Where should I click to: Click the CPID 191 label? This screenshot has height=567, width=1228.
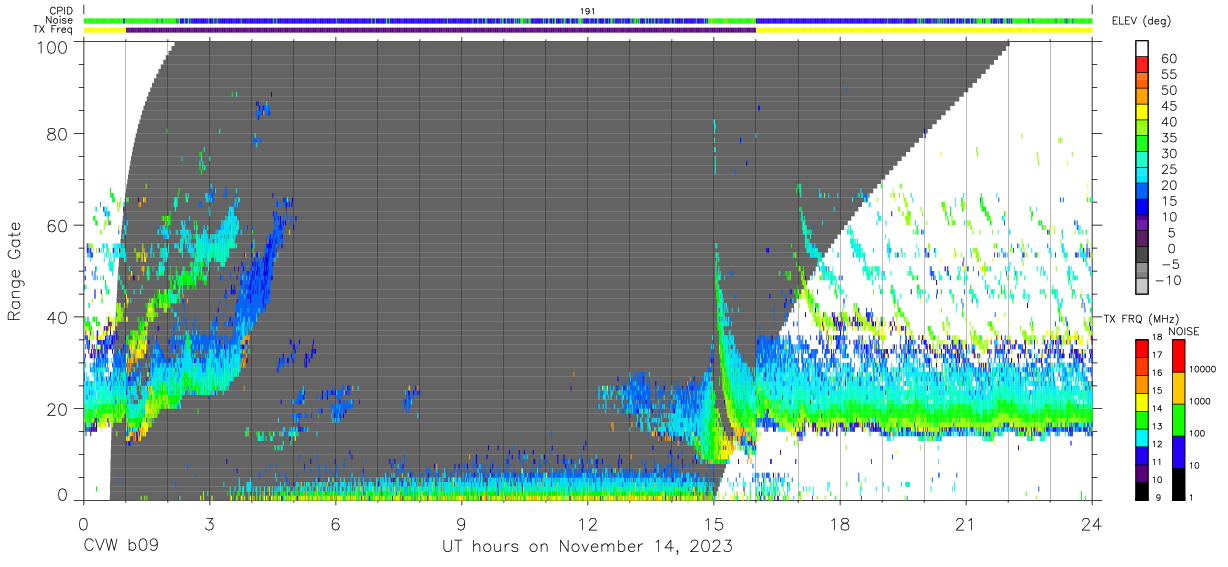click(x=588, y=11)
